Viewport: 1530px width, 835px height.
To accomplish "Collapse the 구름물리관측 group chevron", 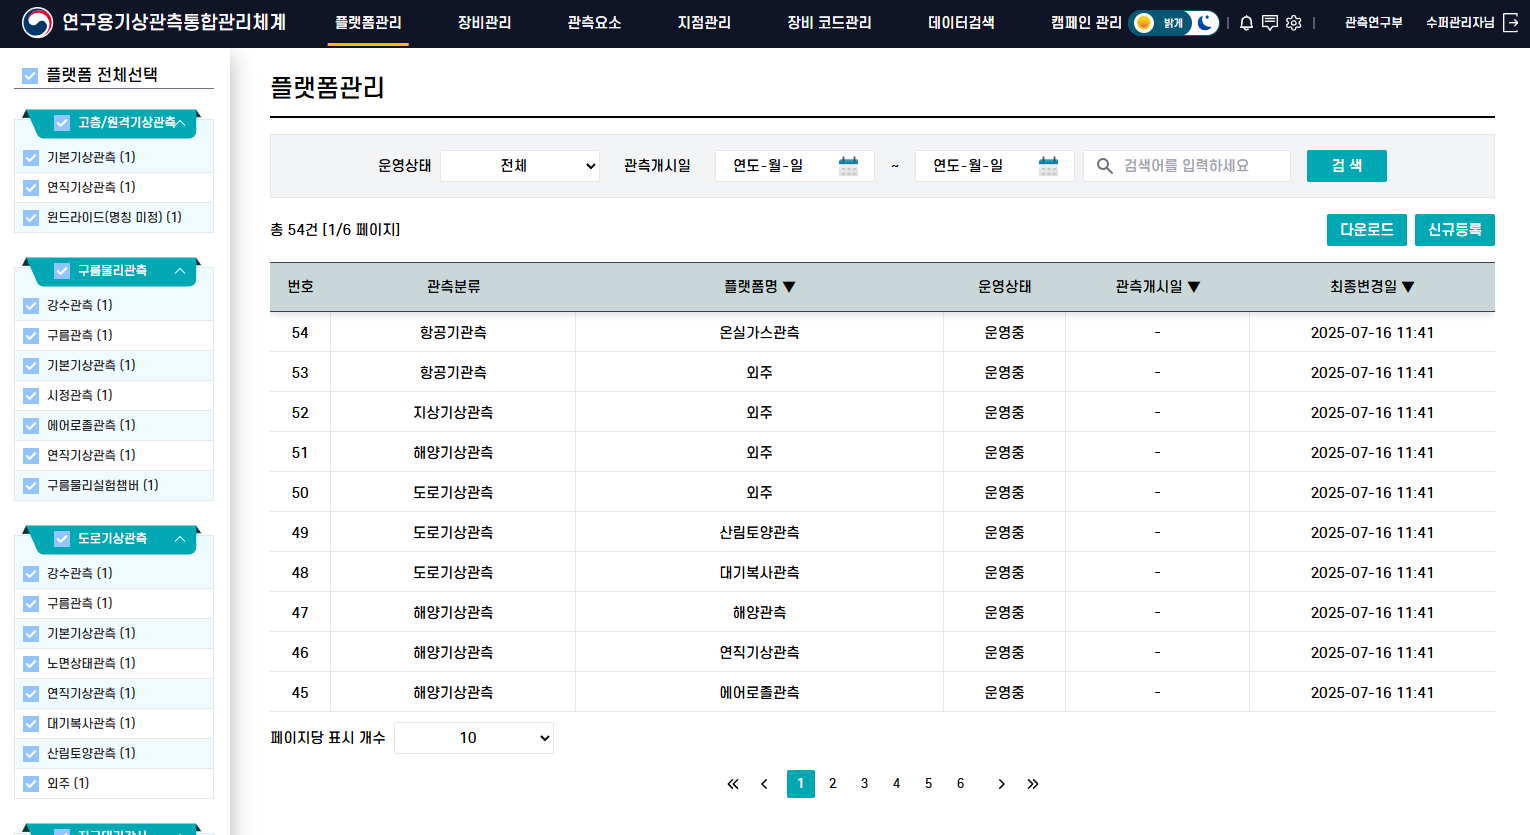I will (180, 271).
